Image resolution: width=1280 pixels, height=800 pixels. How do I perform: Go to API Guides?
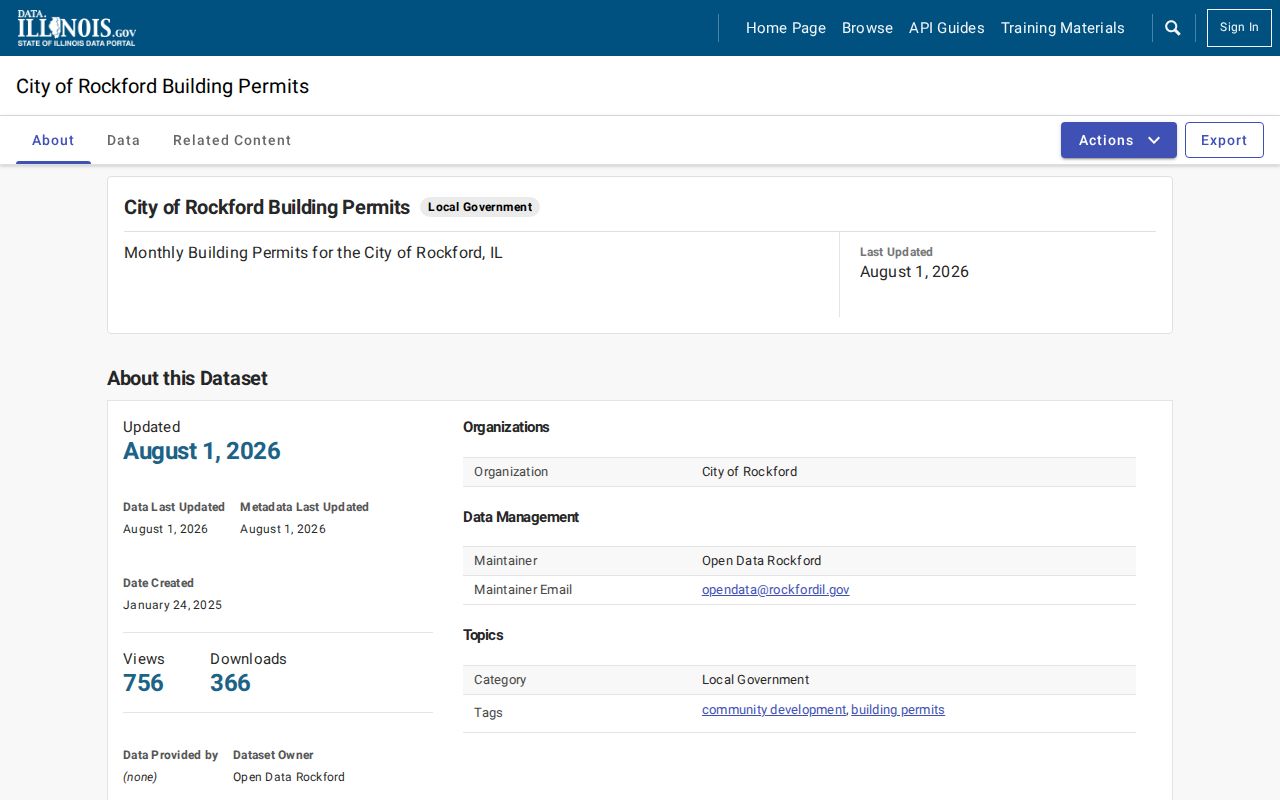[947, 28]
